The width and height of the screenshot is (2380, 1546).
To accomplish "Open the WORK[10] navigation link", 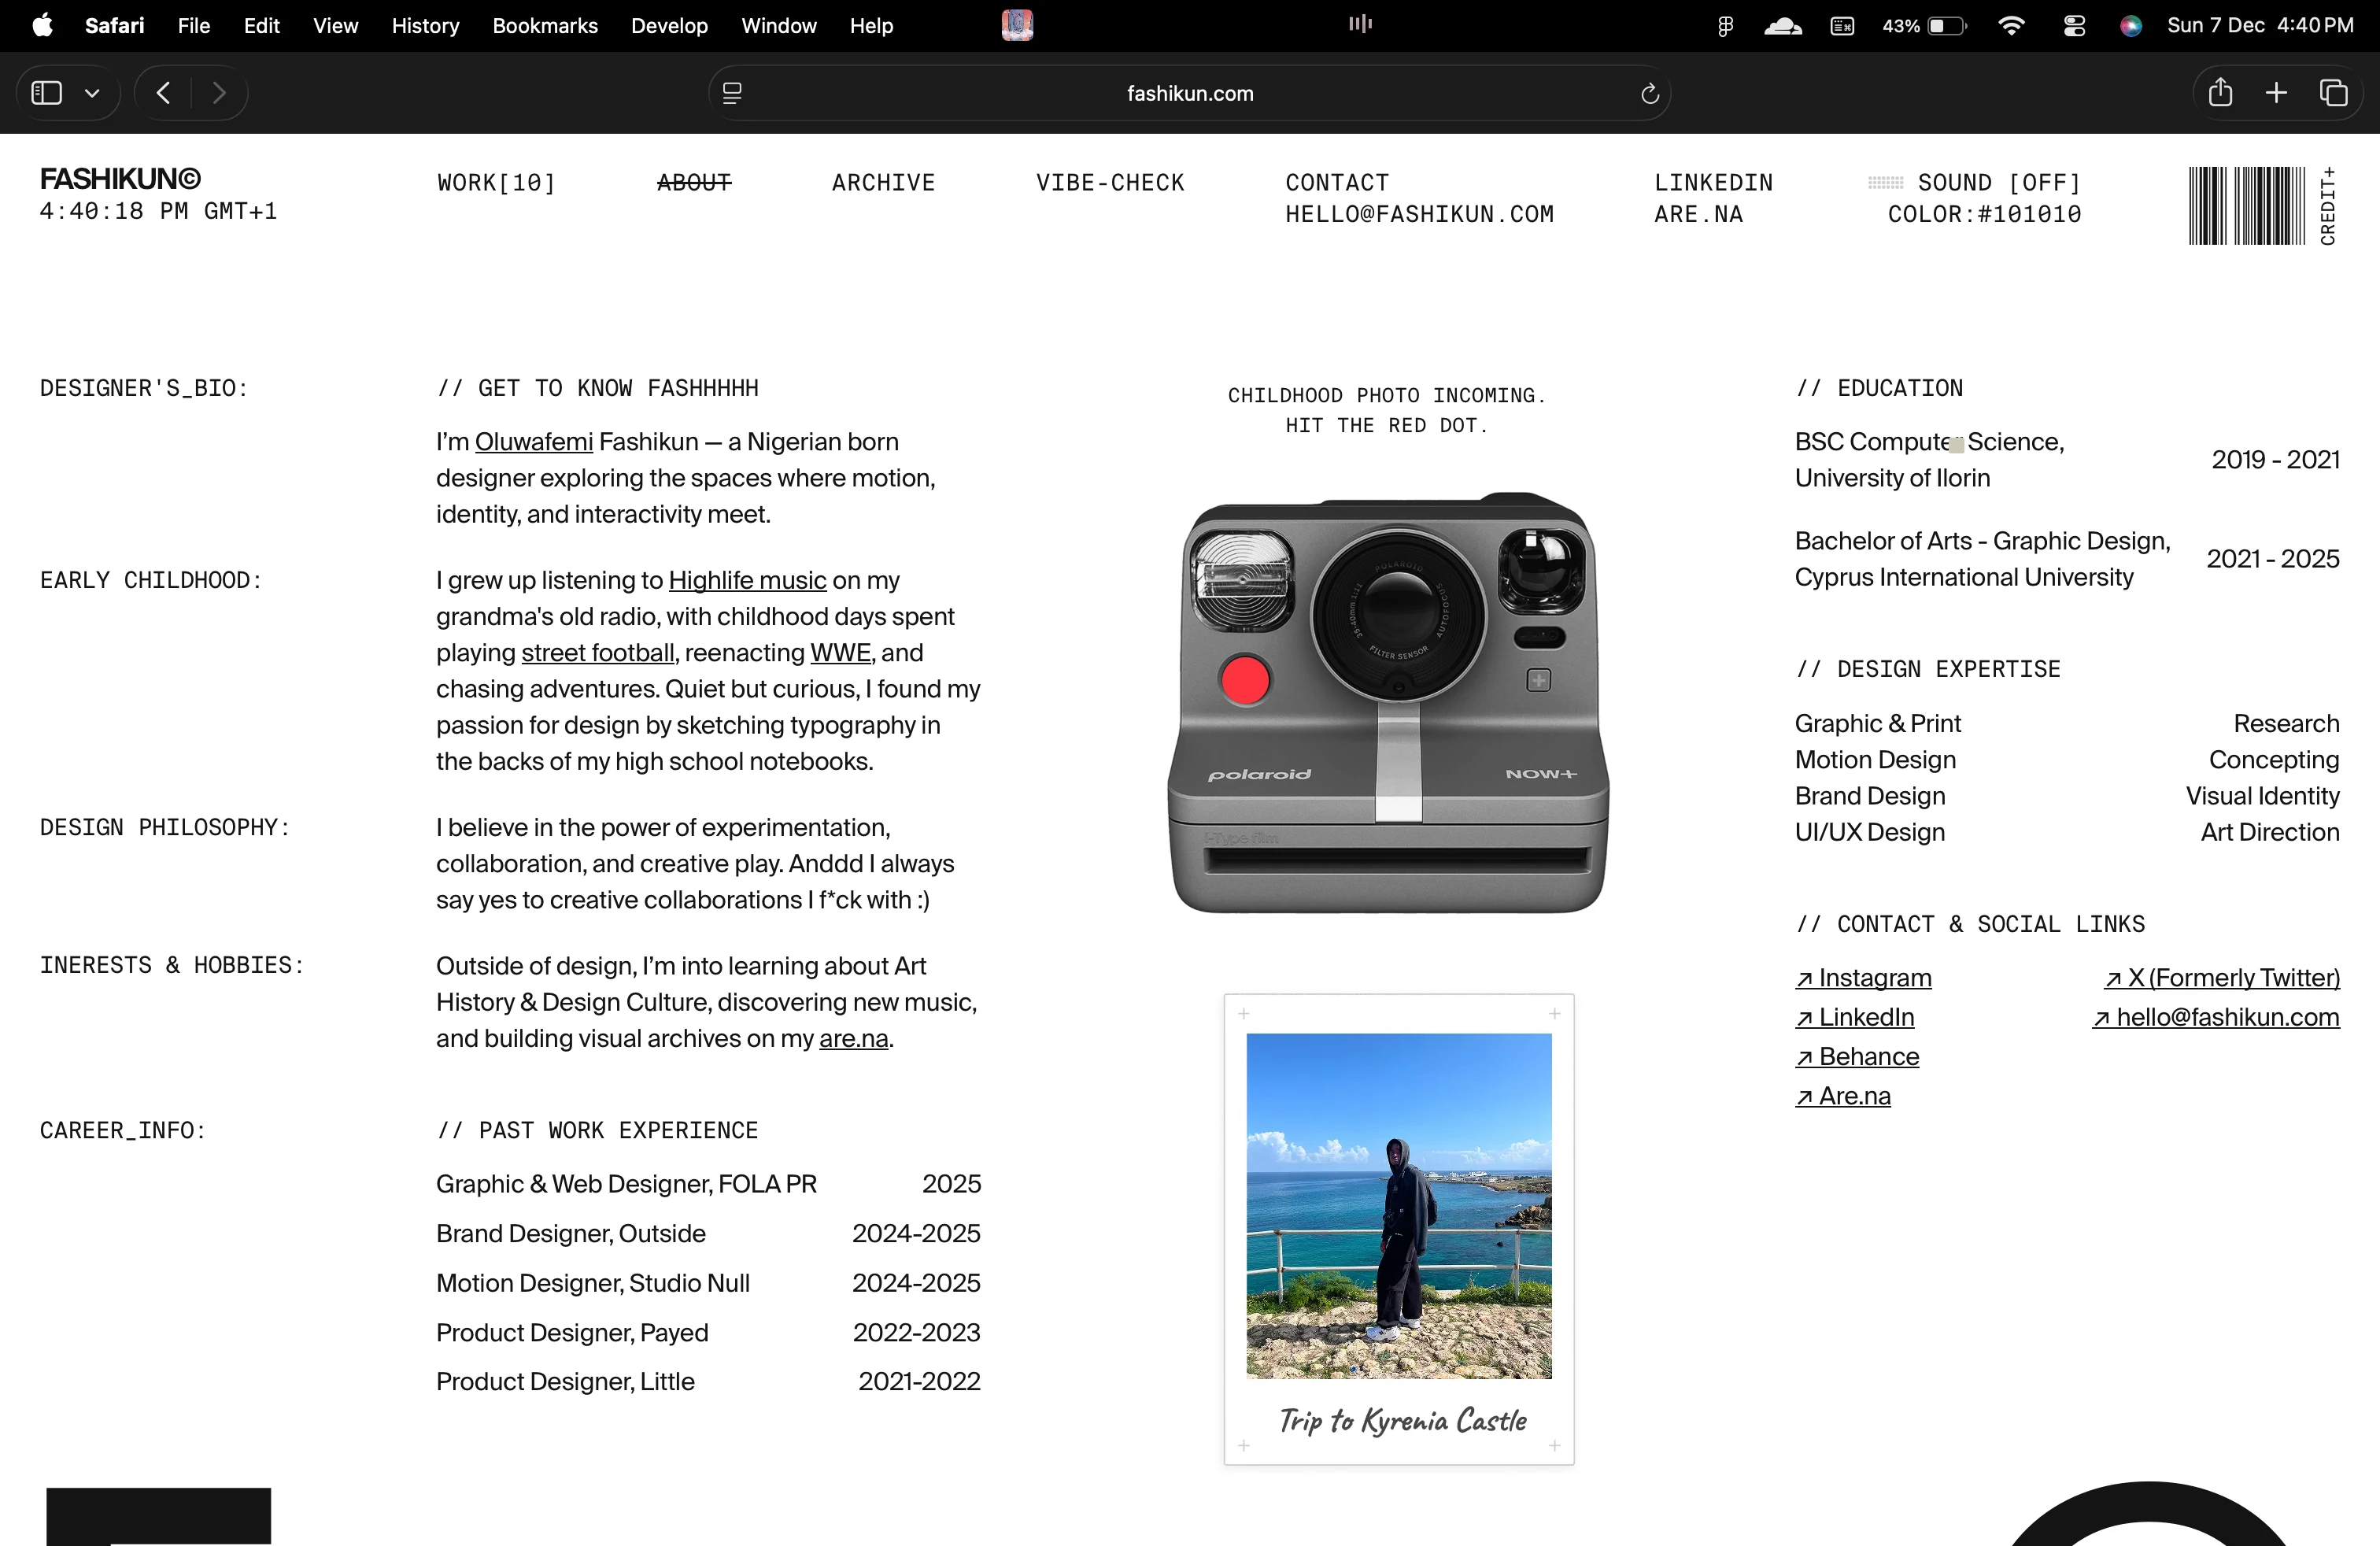I will coord(495,182).
